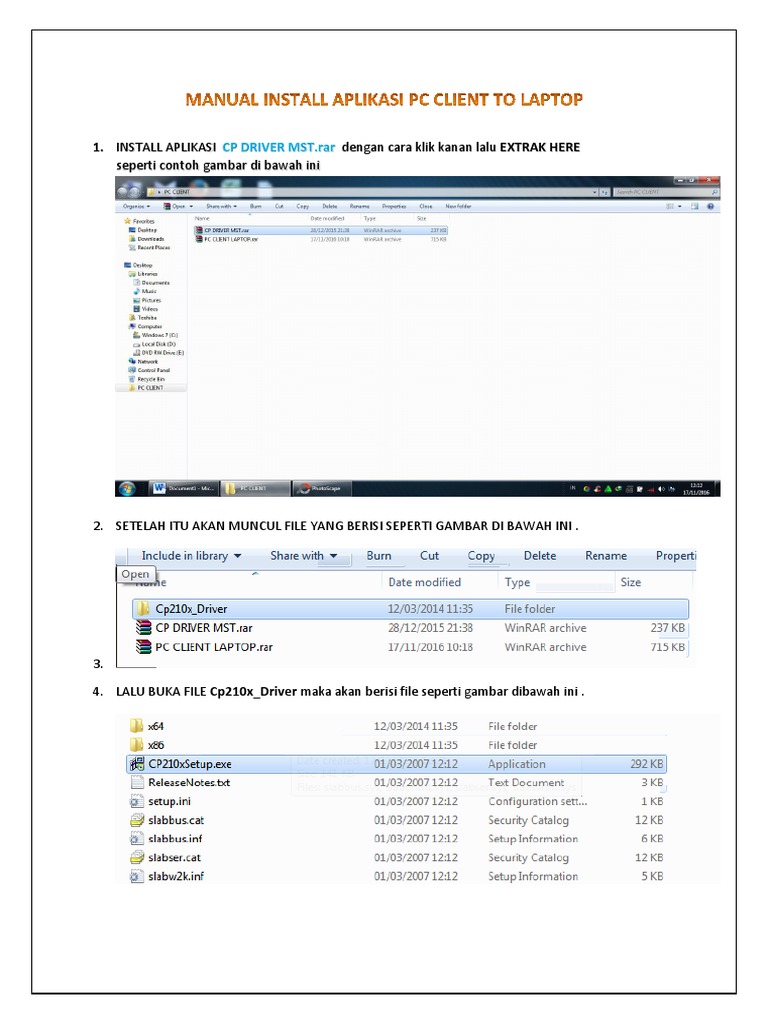The width and height of the screenshot is (768, 1024).
Task: Click '237 KB' size in step 2 list
Action: point(667,628)
